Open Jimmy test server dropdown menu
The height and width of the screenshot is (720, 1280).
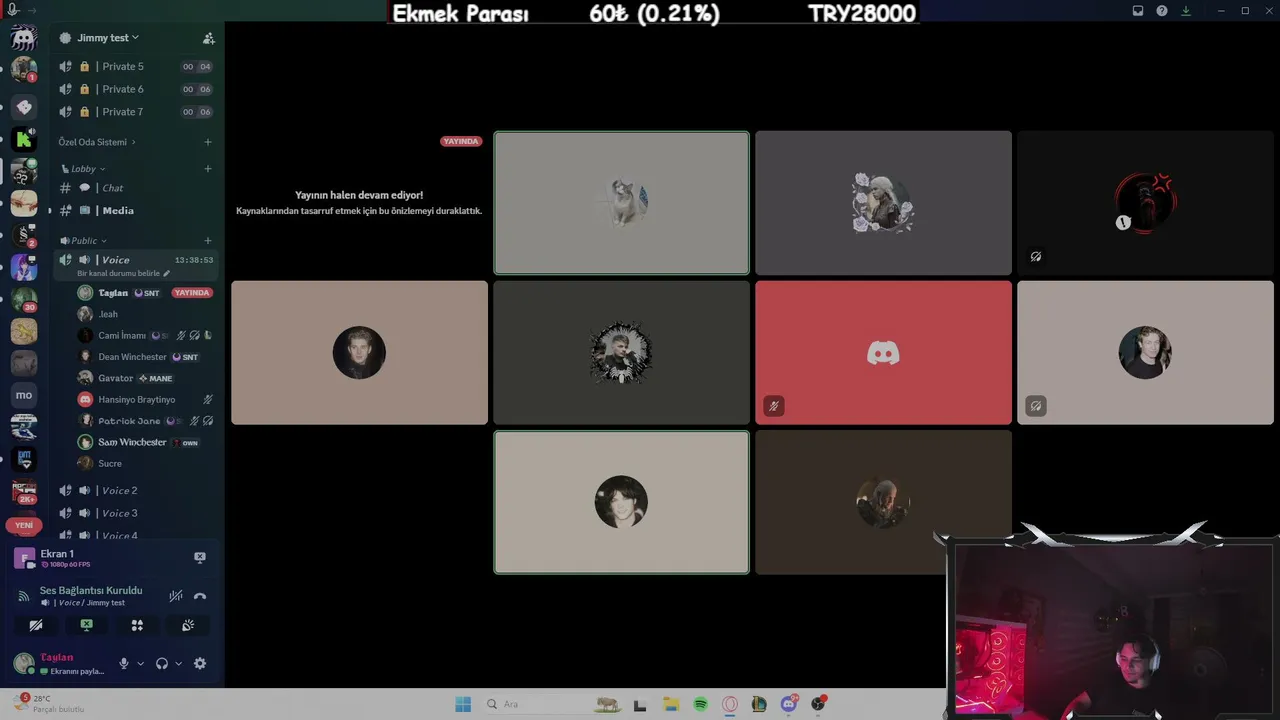pos(107,38)
